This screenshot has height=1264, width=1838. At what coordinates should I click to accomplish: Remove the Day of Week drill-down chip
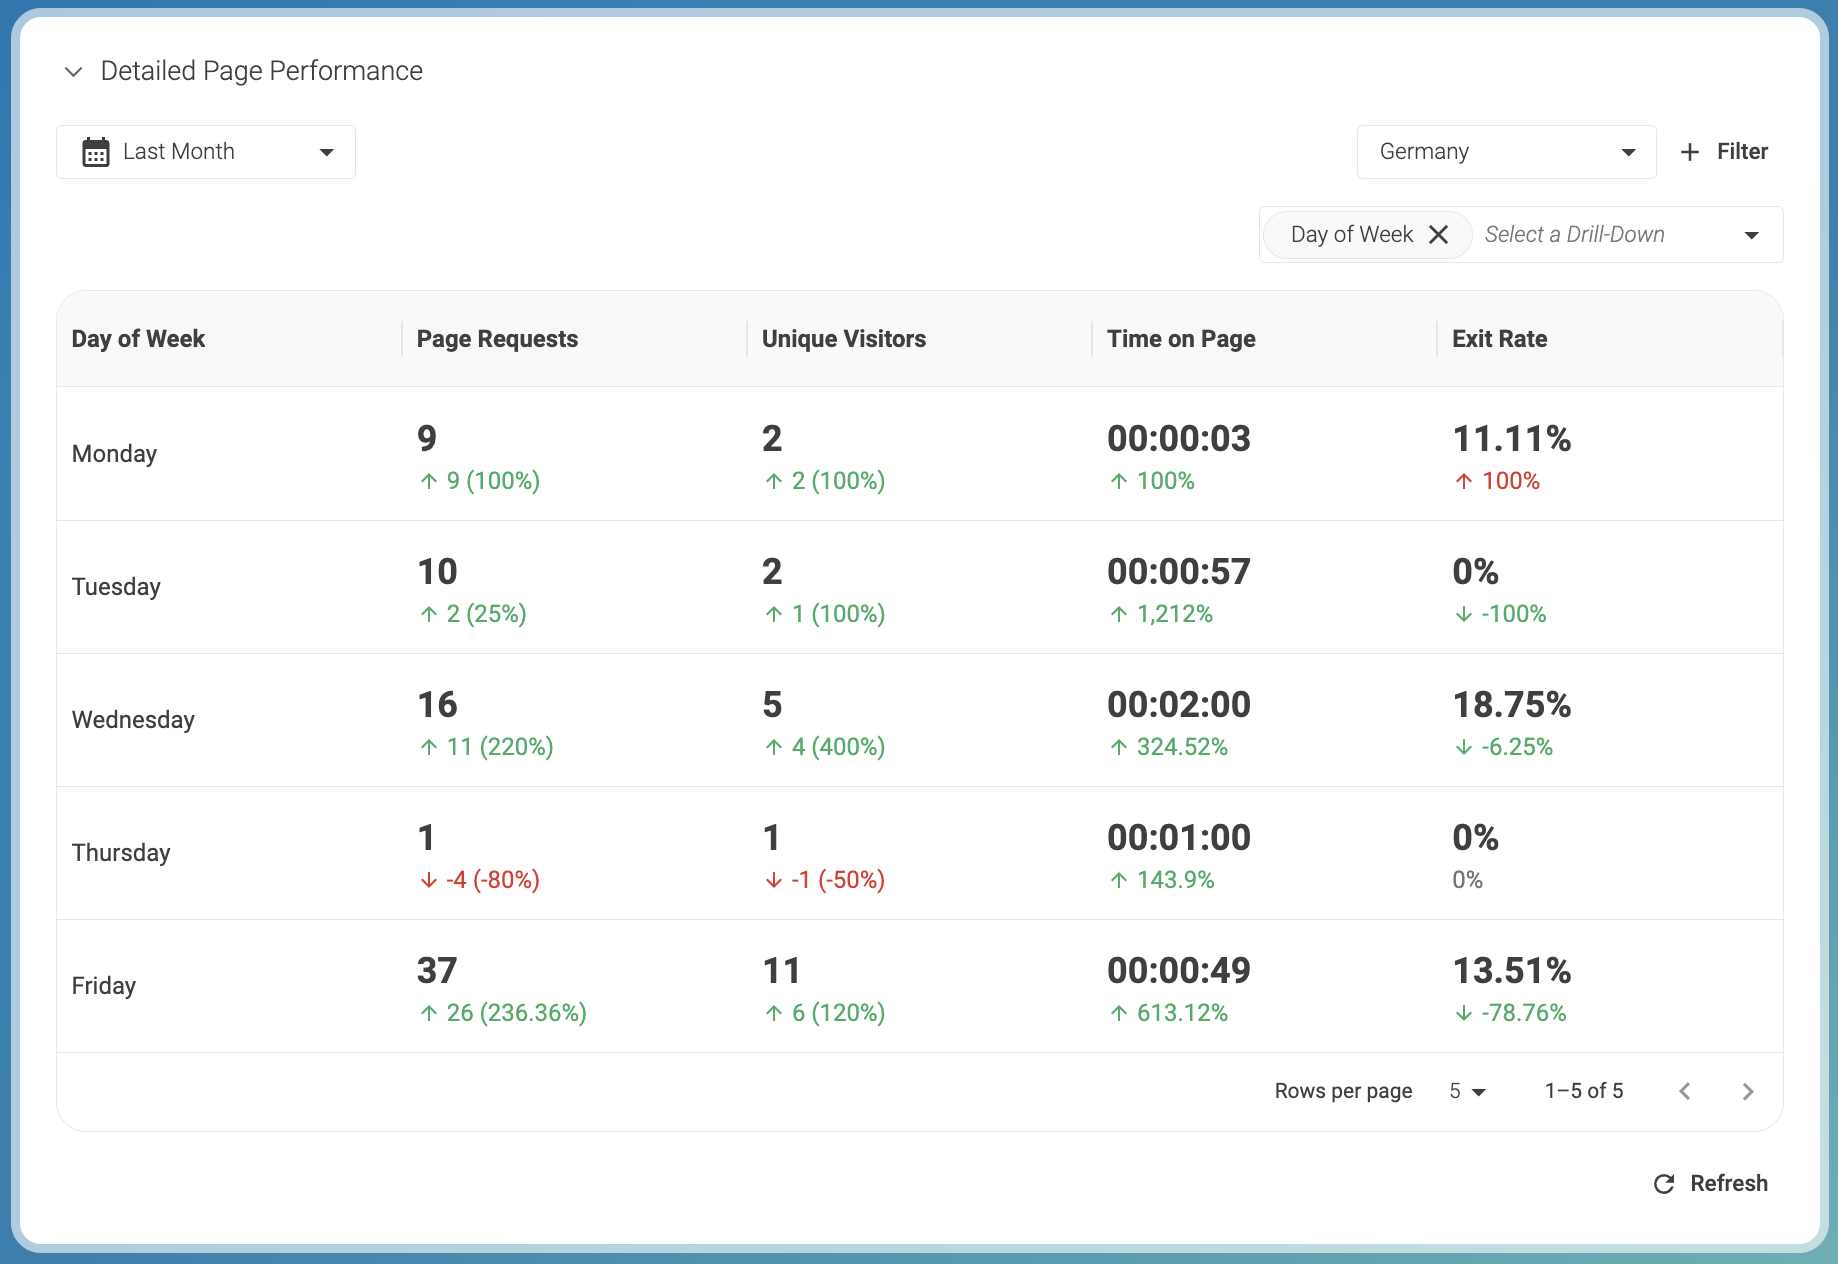click(x=1438, y=235)
